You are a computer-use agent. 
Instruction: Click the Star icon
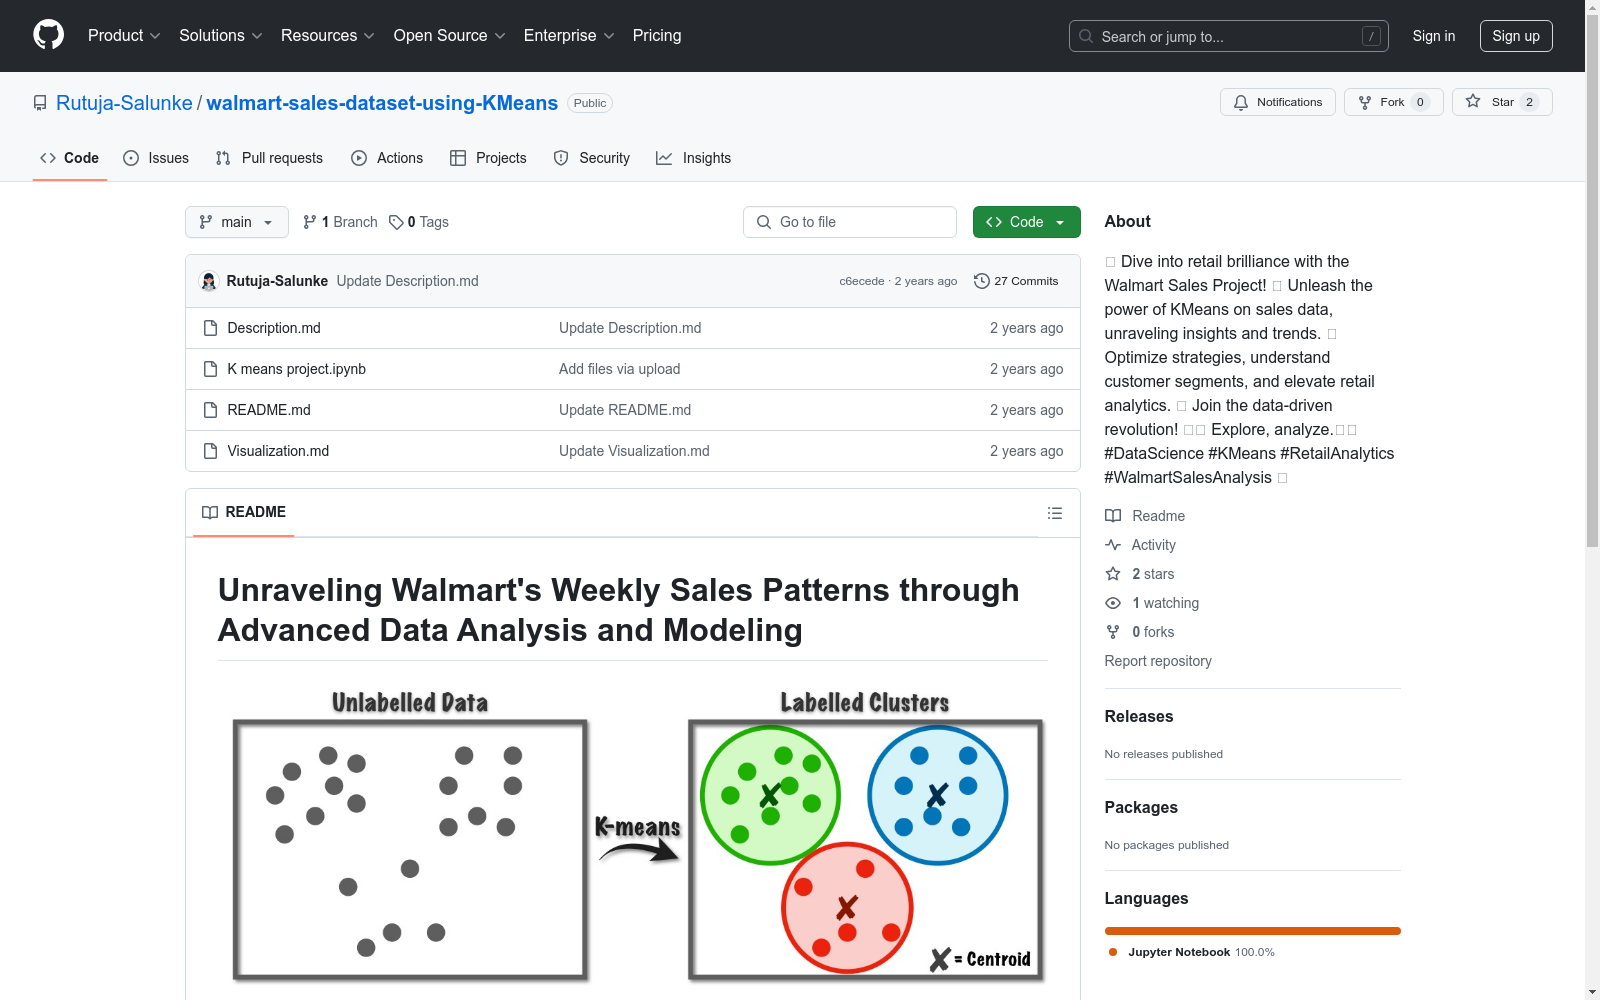pyautogui.click(x=1473, y=101)
